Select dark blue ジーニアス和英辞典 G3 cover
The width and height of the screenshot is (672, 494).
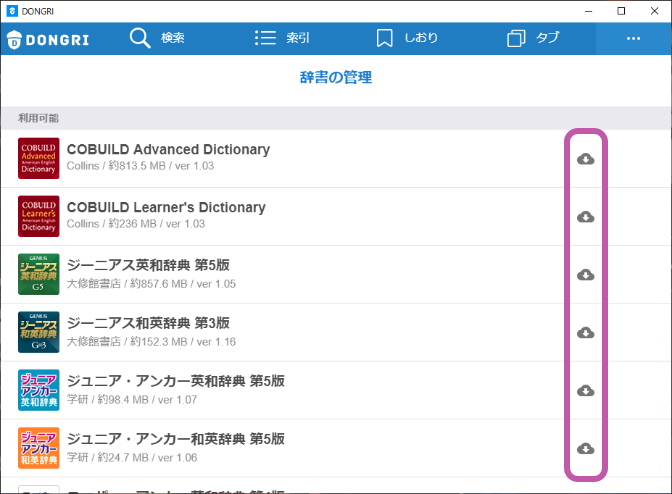click(39, 332)
